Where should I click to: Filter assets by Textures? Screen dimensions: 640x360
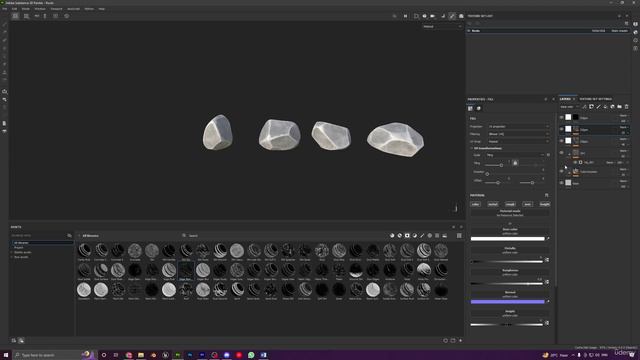coord(437,236)
